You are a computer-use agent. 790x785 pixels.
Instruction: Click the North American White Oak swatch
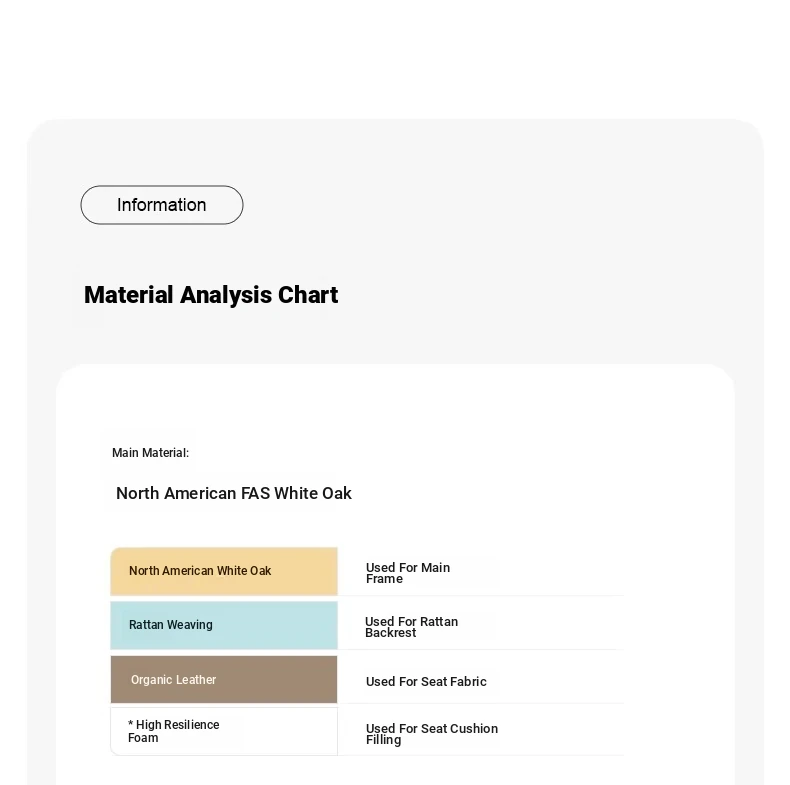224,571
